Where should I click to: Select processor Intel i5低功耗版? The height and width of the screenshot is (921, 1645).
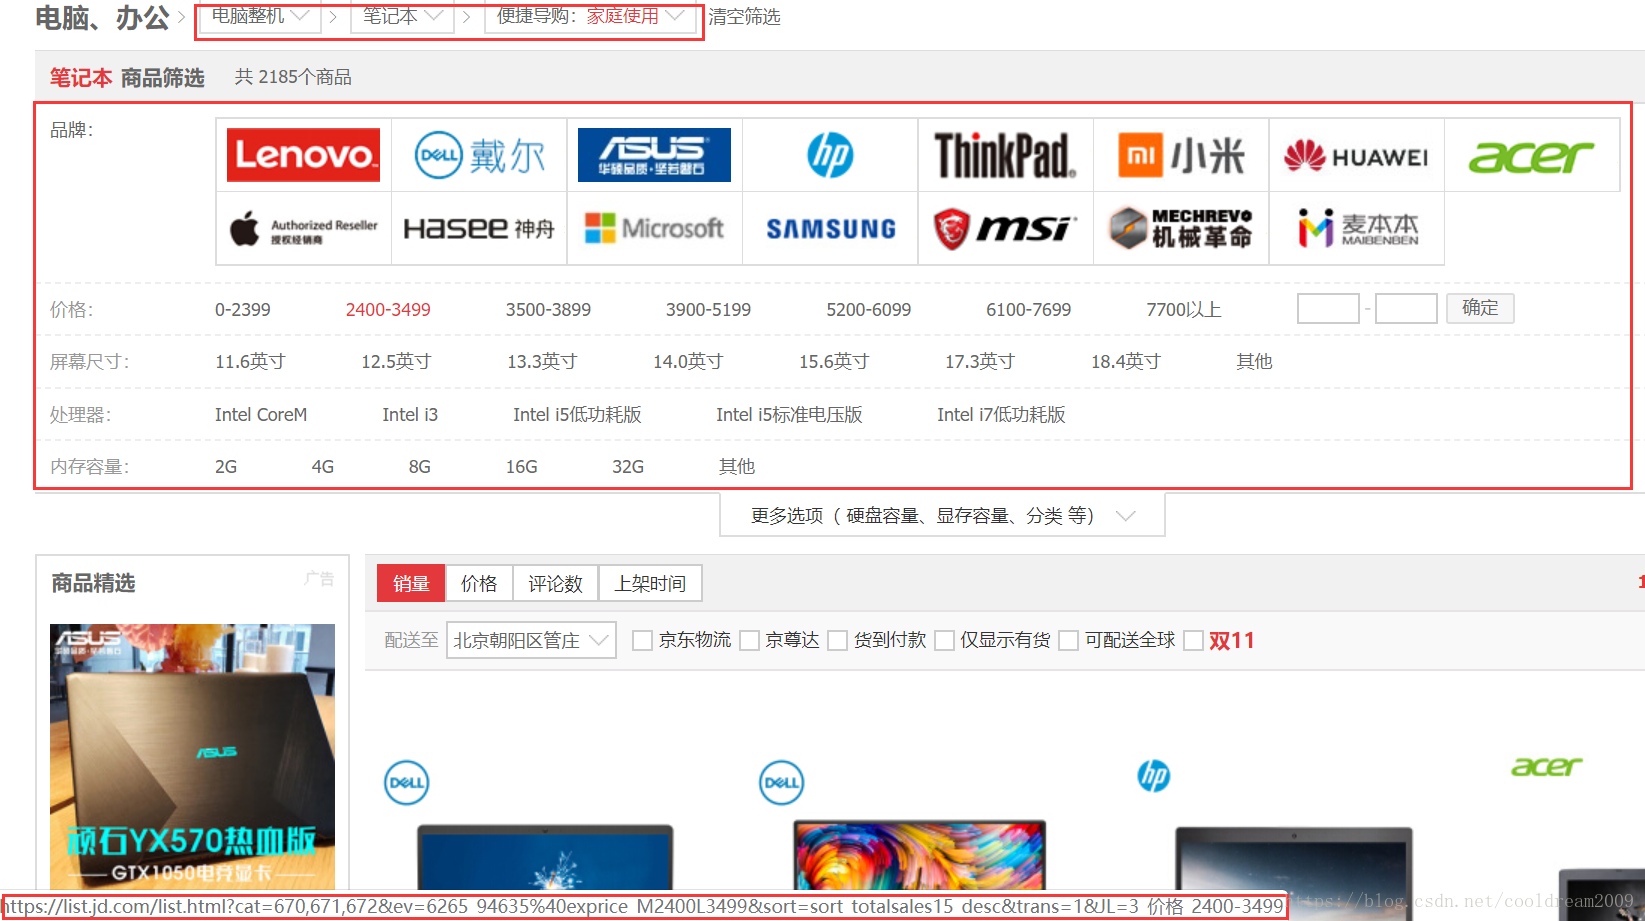tap(577, 415)
